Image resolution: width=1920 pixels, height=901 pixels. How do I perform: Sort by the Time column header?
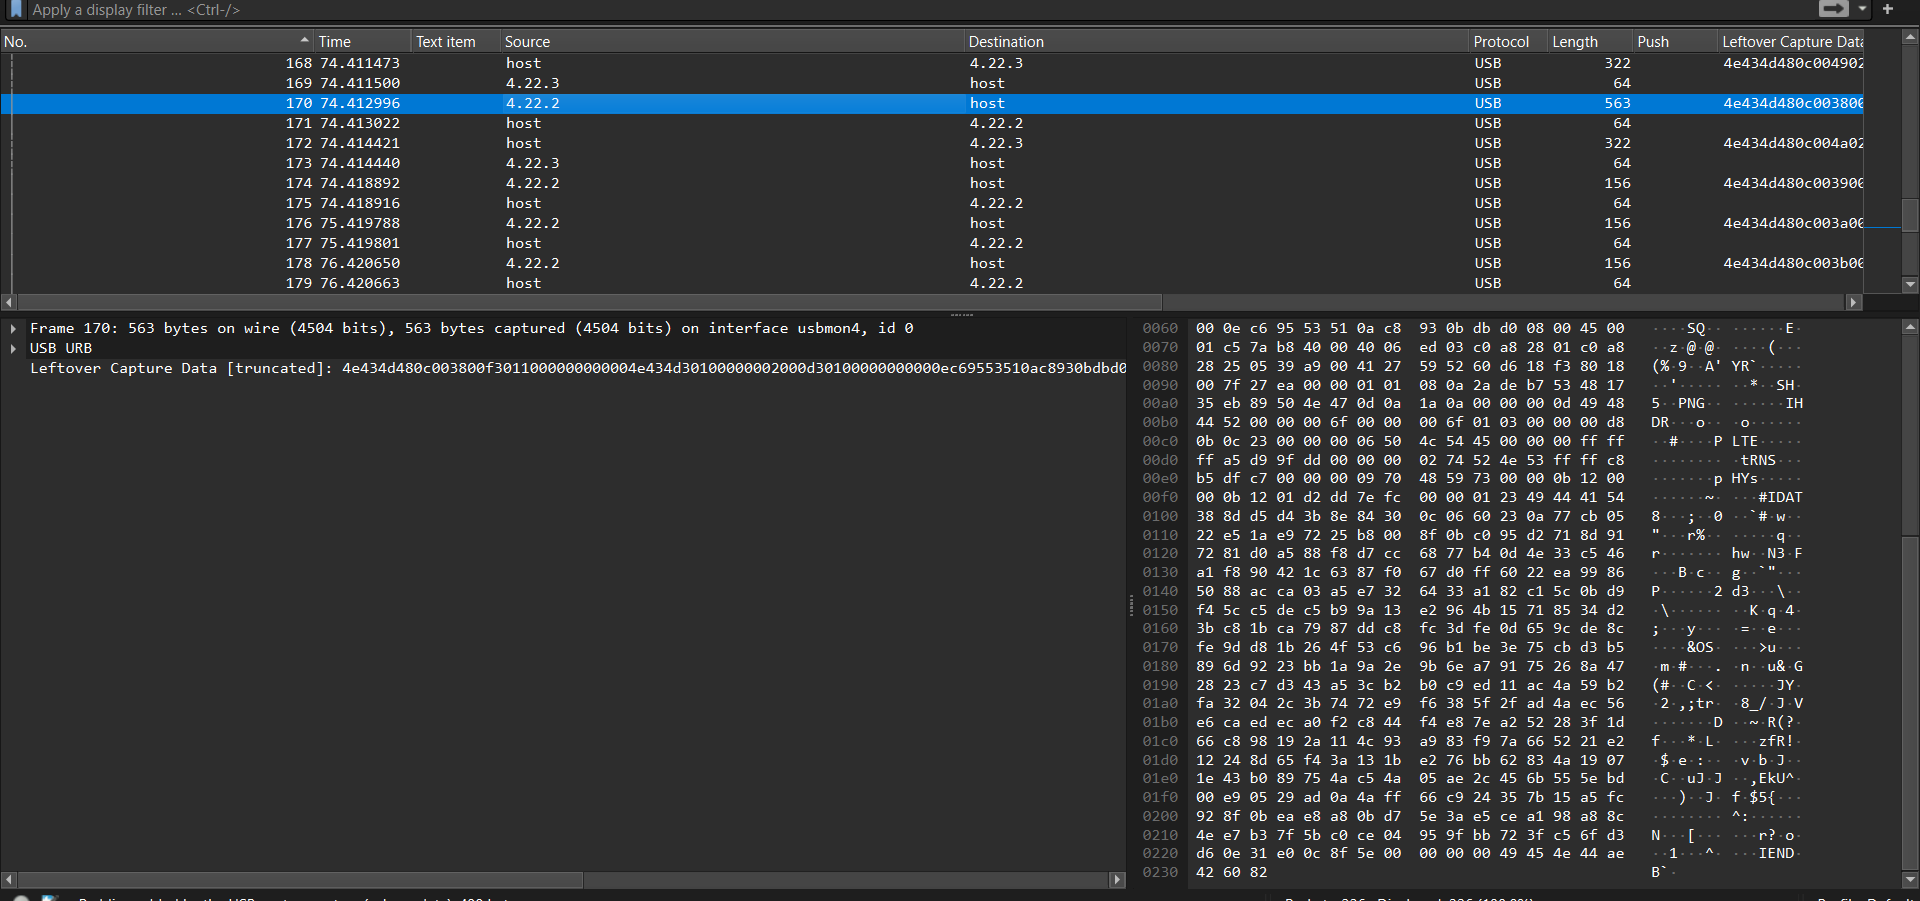coord(363,41)
